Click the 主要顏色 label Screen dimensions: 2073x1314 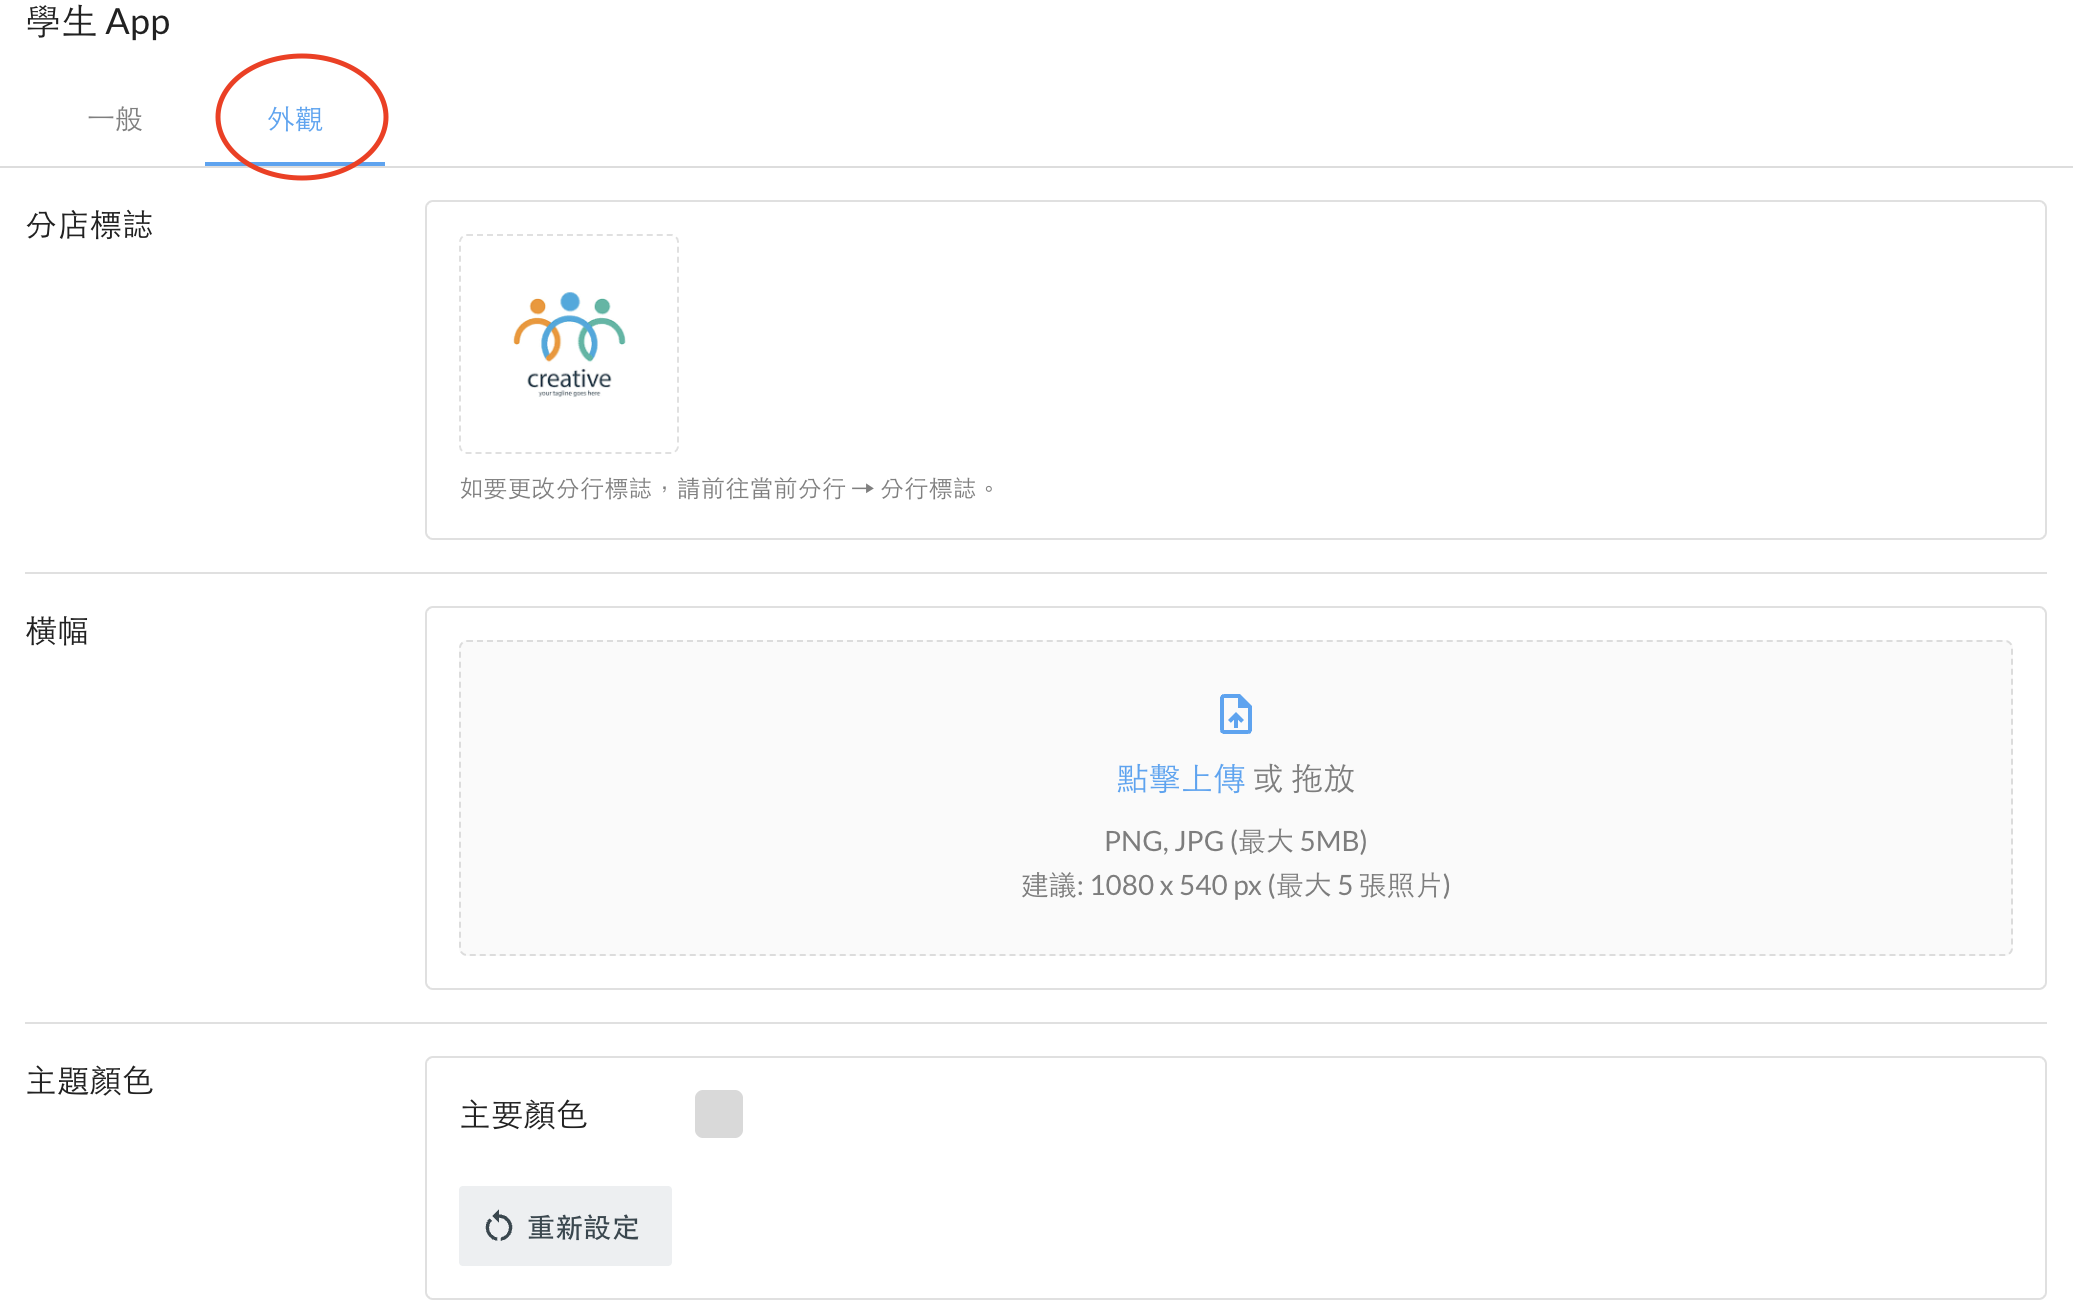[x=523, y=1115]
